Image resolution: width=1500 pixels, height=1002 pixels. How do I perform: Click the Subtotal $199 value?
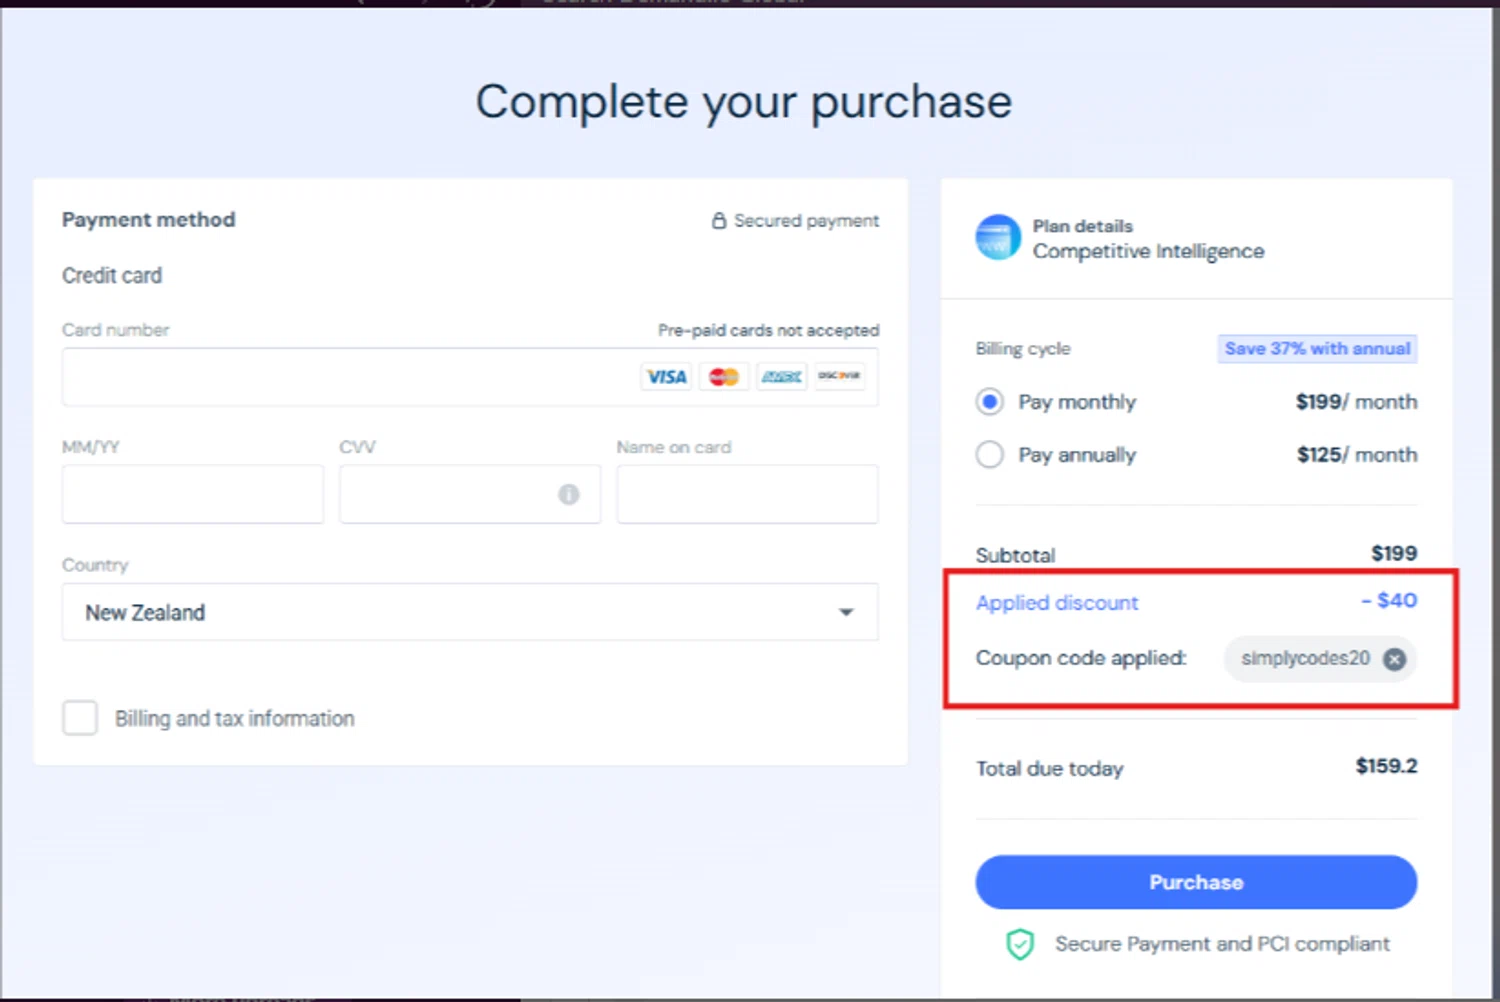point(1394,553)
